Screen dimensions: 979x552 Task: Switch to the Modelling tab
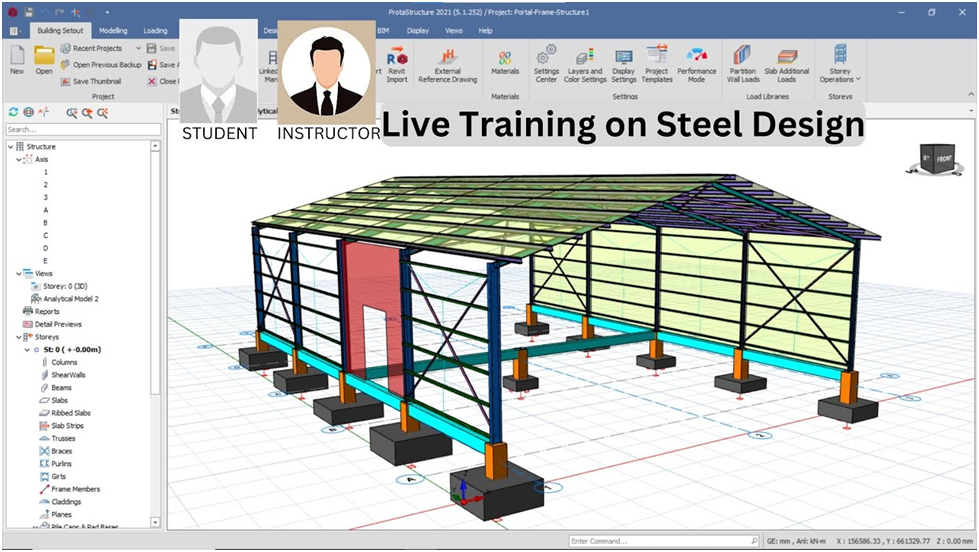[x=113, y=31]
